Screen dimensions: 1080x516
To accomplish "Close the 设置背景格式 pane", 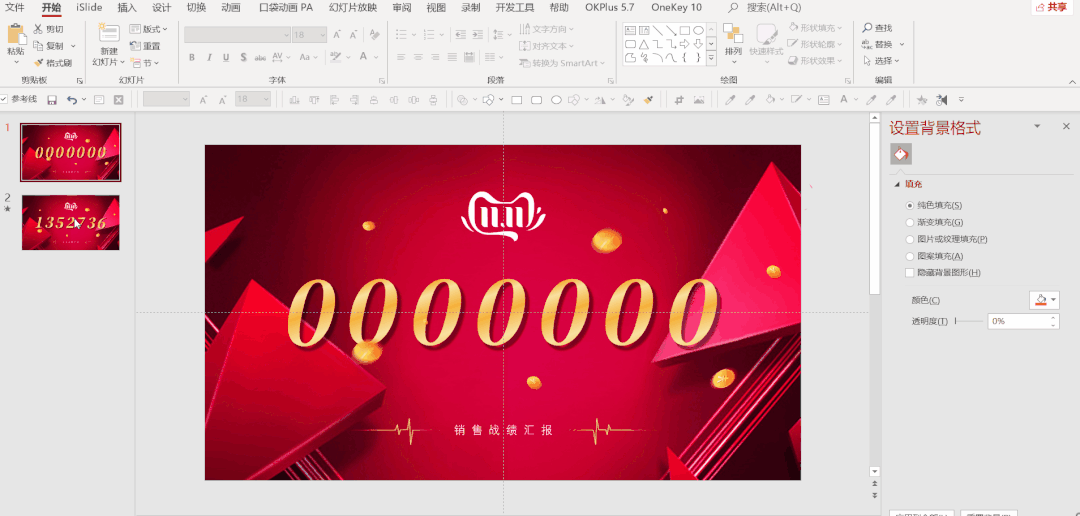I will pos(1066,126).
